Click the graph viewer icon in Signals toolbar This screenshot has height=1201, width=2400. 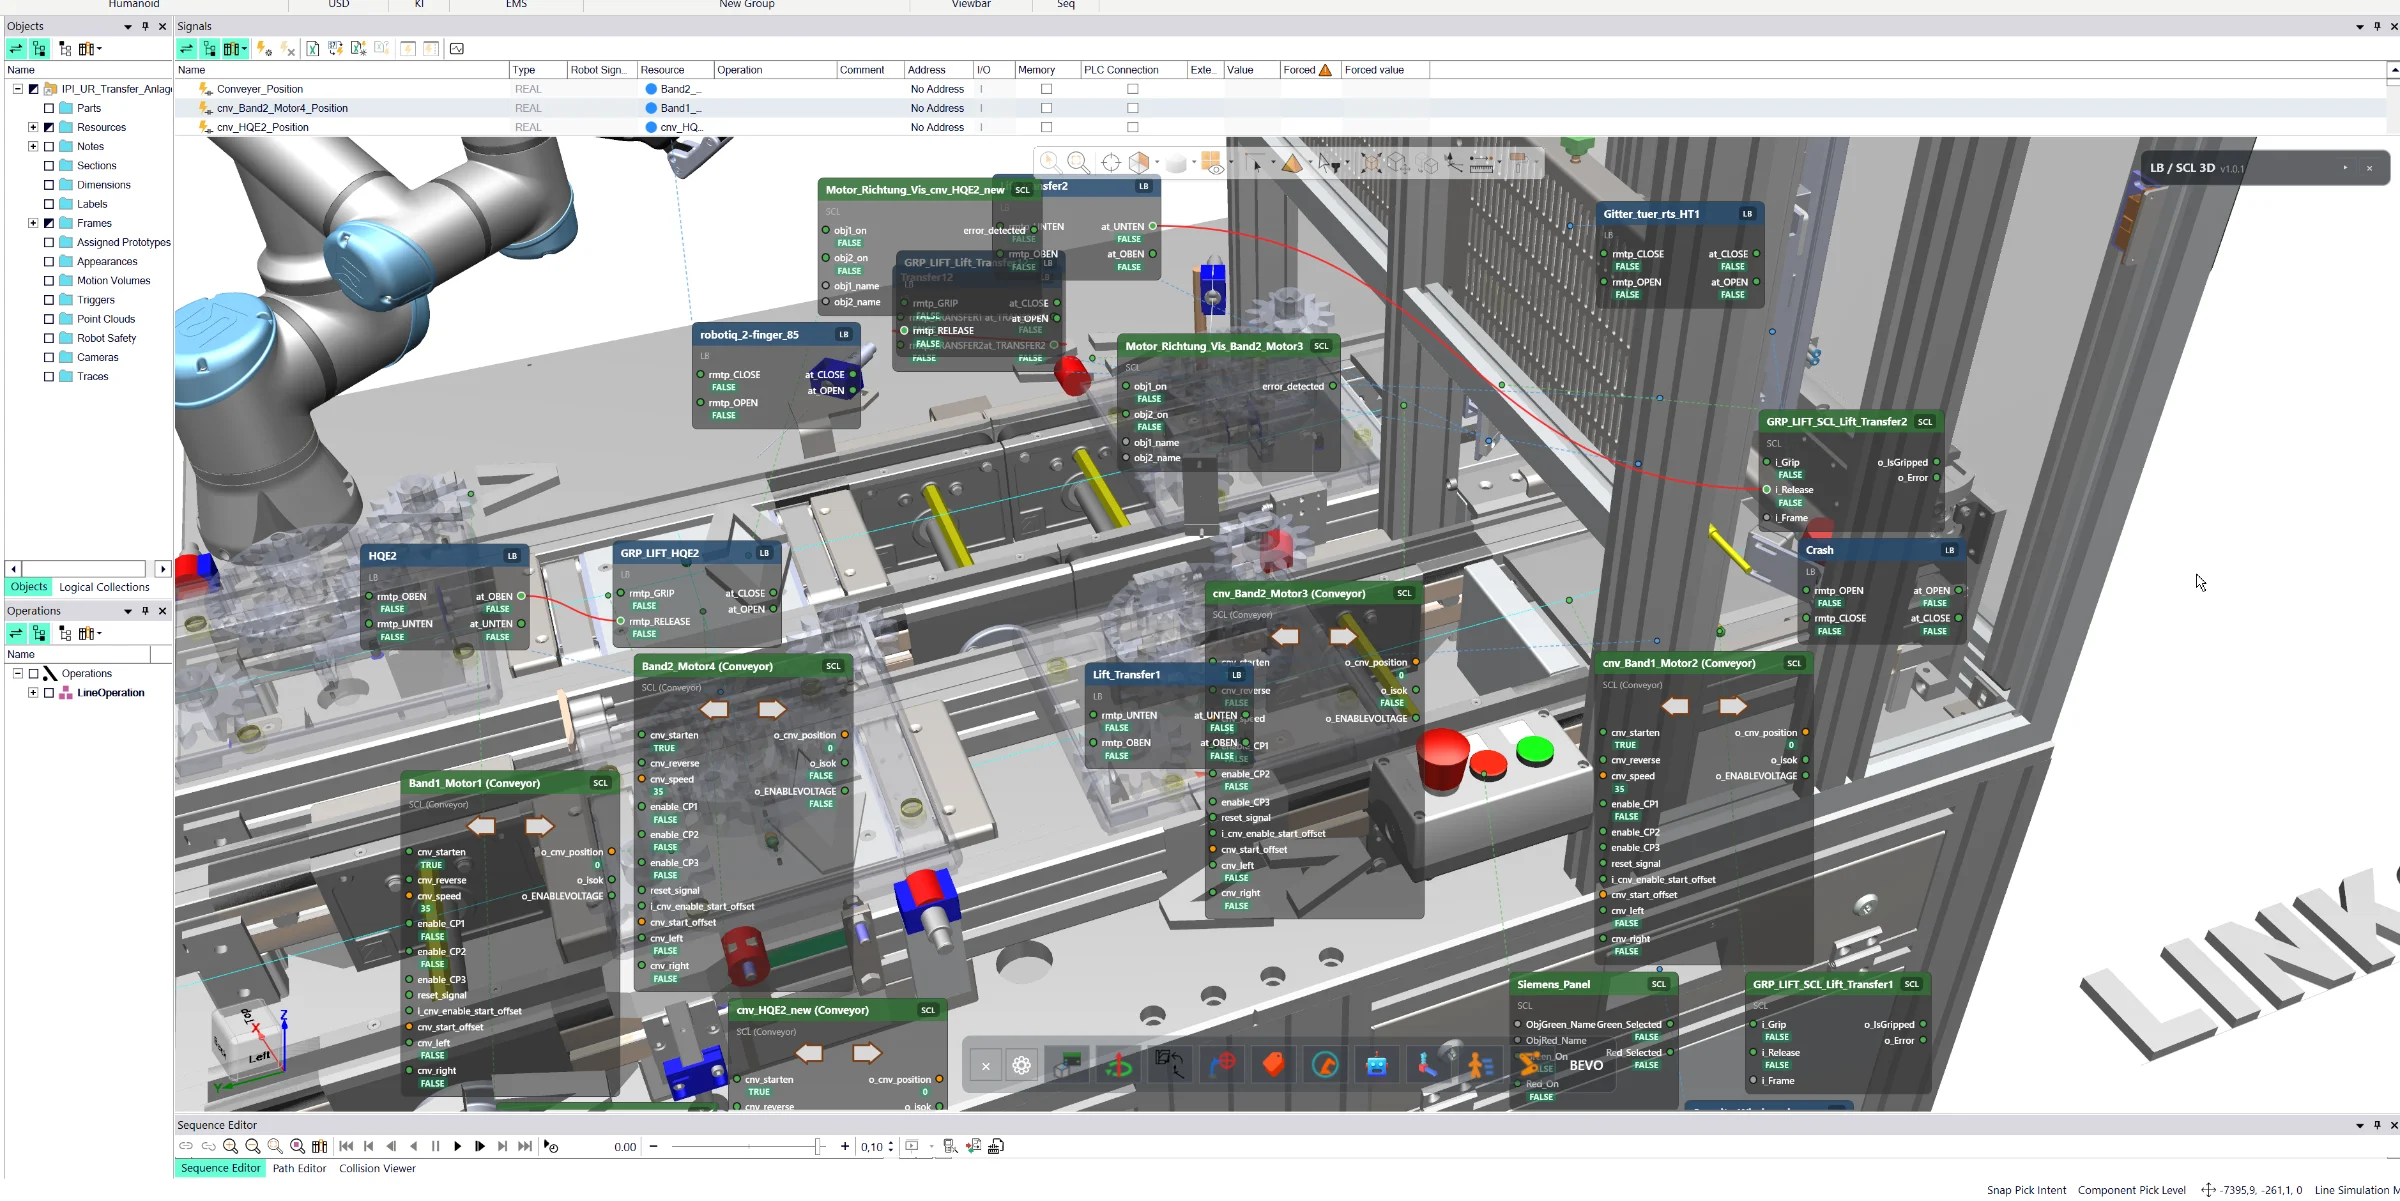tap(457, 48)
